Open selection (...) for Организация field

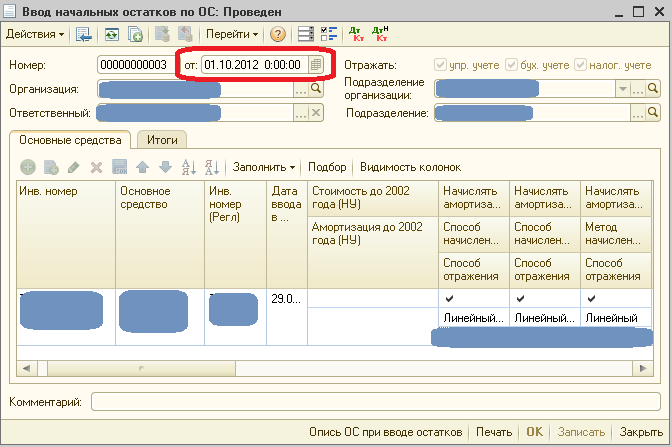[x=301, y=89]
